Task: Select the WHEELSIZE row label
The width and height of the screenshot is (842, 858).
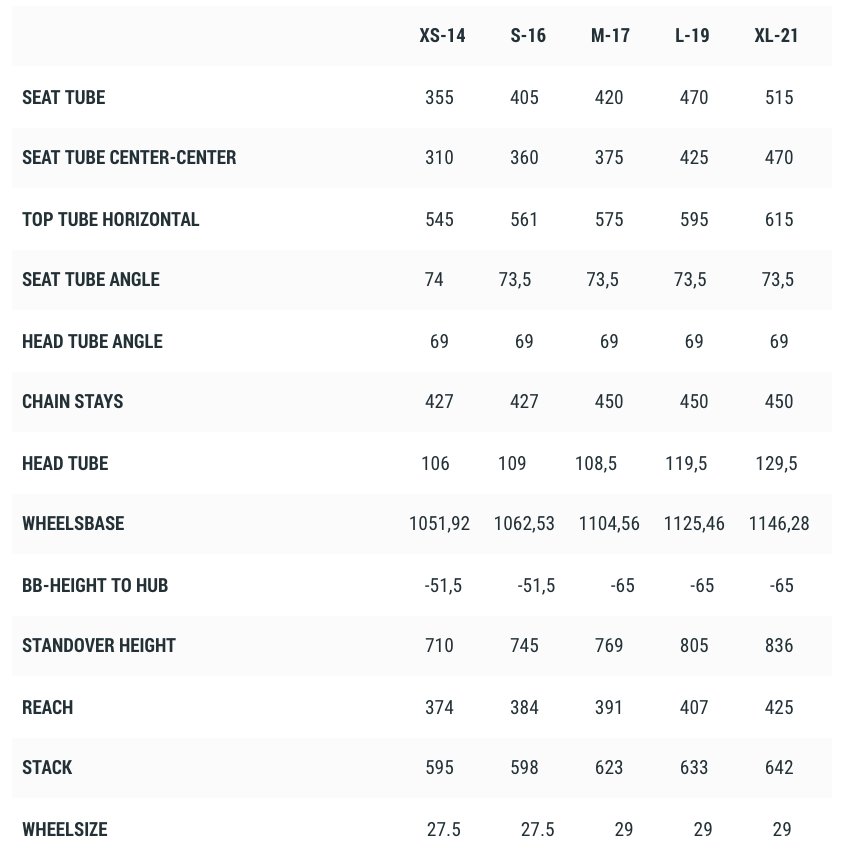Action: (x=64, y=830)
